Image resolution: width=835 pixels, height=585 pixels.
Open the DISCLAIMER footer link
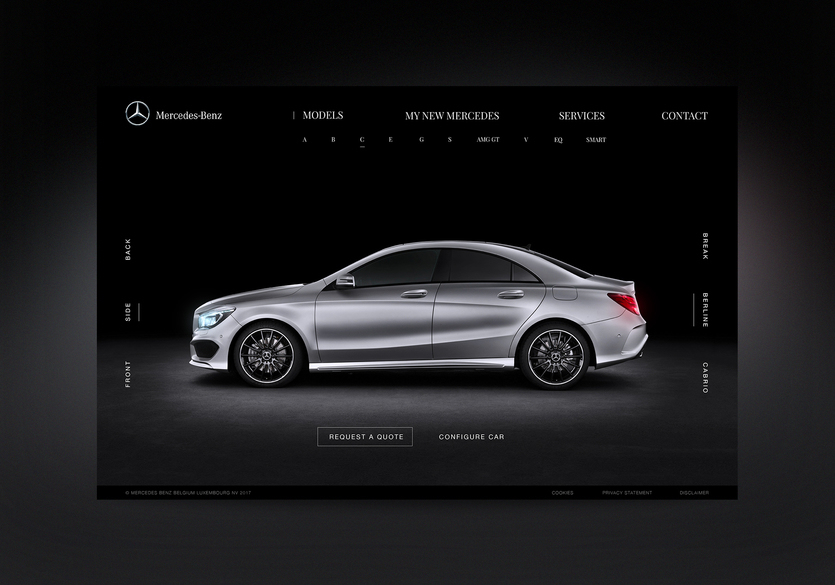tap(694, 493)
